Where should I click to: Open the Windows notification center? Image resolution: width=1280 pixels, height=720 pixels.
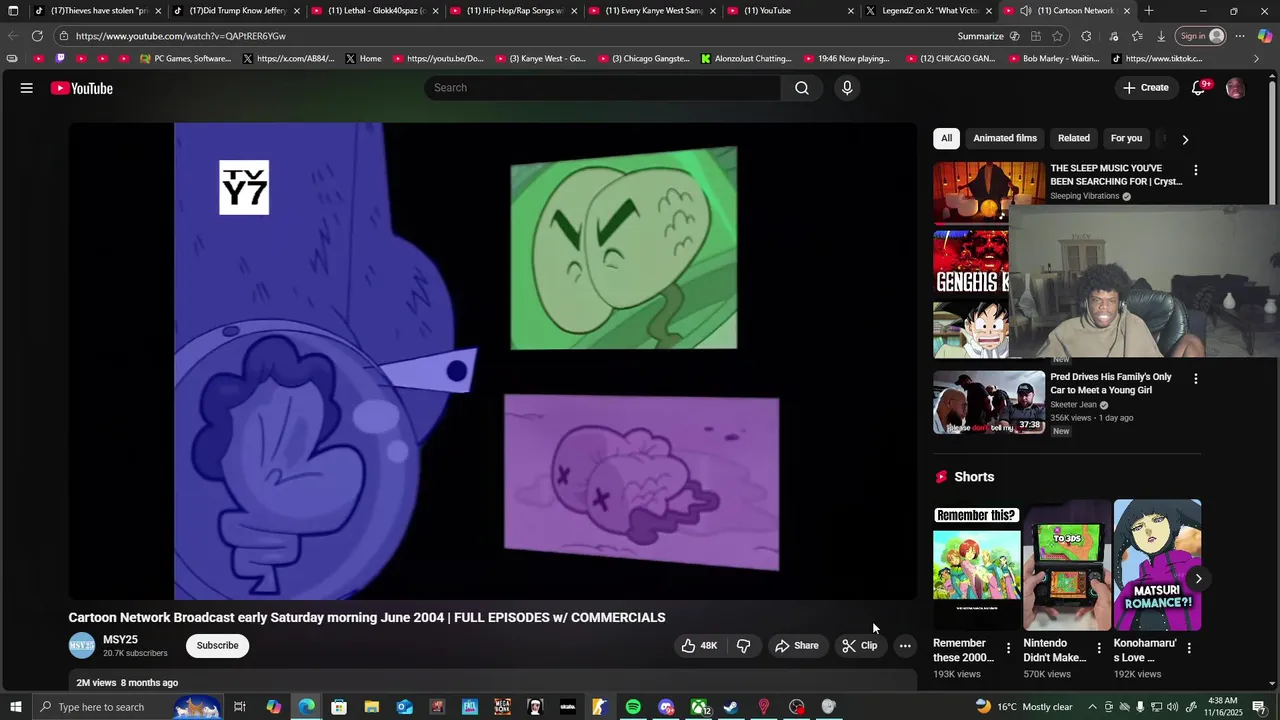(x=1259, y=707)
